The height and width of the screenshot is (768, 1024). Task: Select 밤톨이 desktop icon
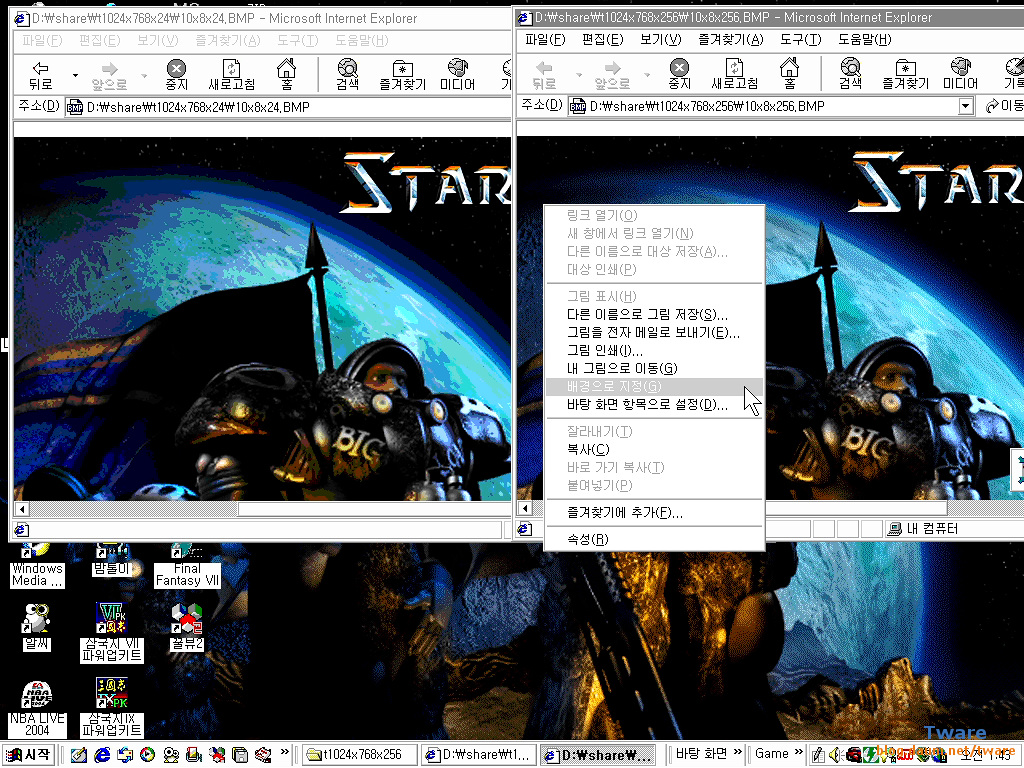[112, 560]
